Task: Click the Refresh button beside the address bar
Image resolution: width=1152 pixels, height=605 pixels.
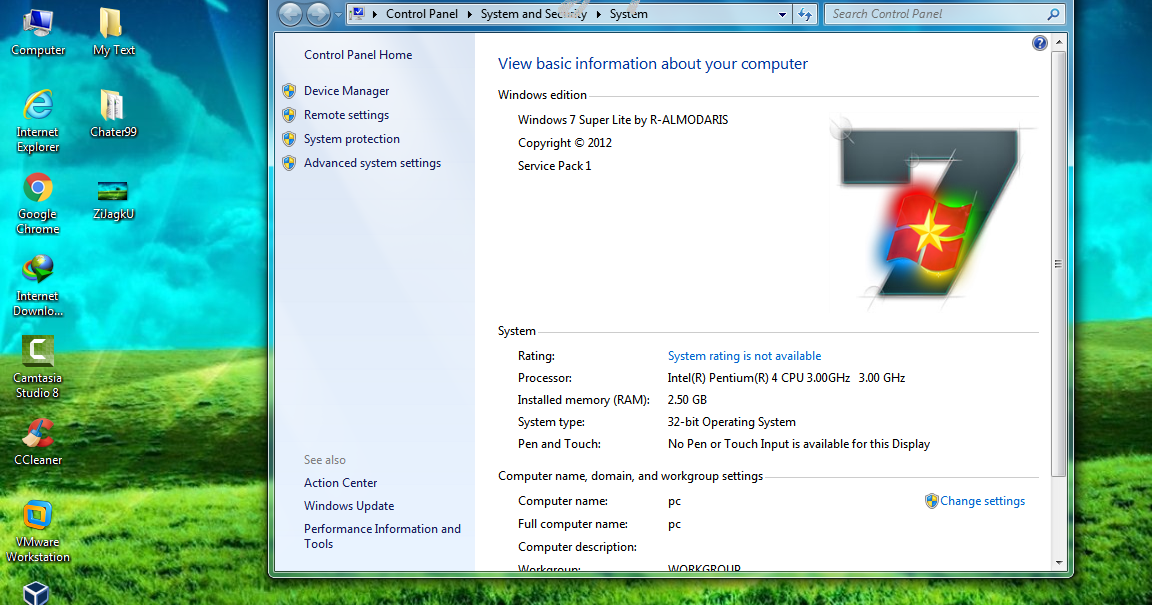Action: [805, 14]
